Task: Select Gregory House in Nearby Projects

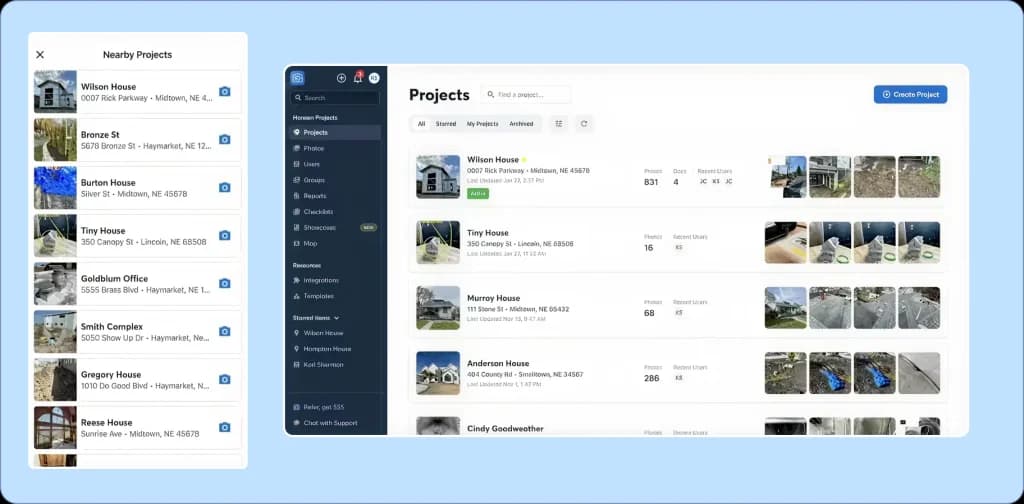Action: [x=138, y=379]
